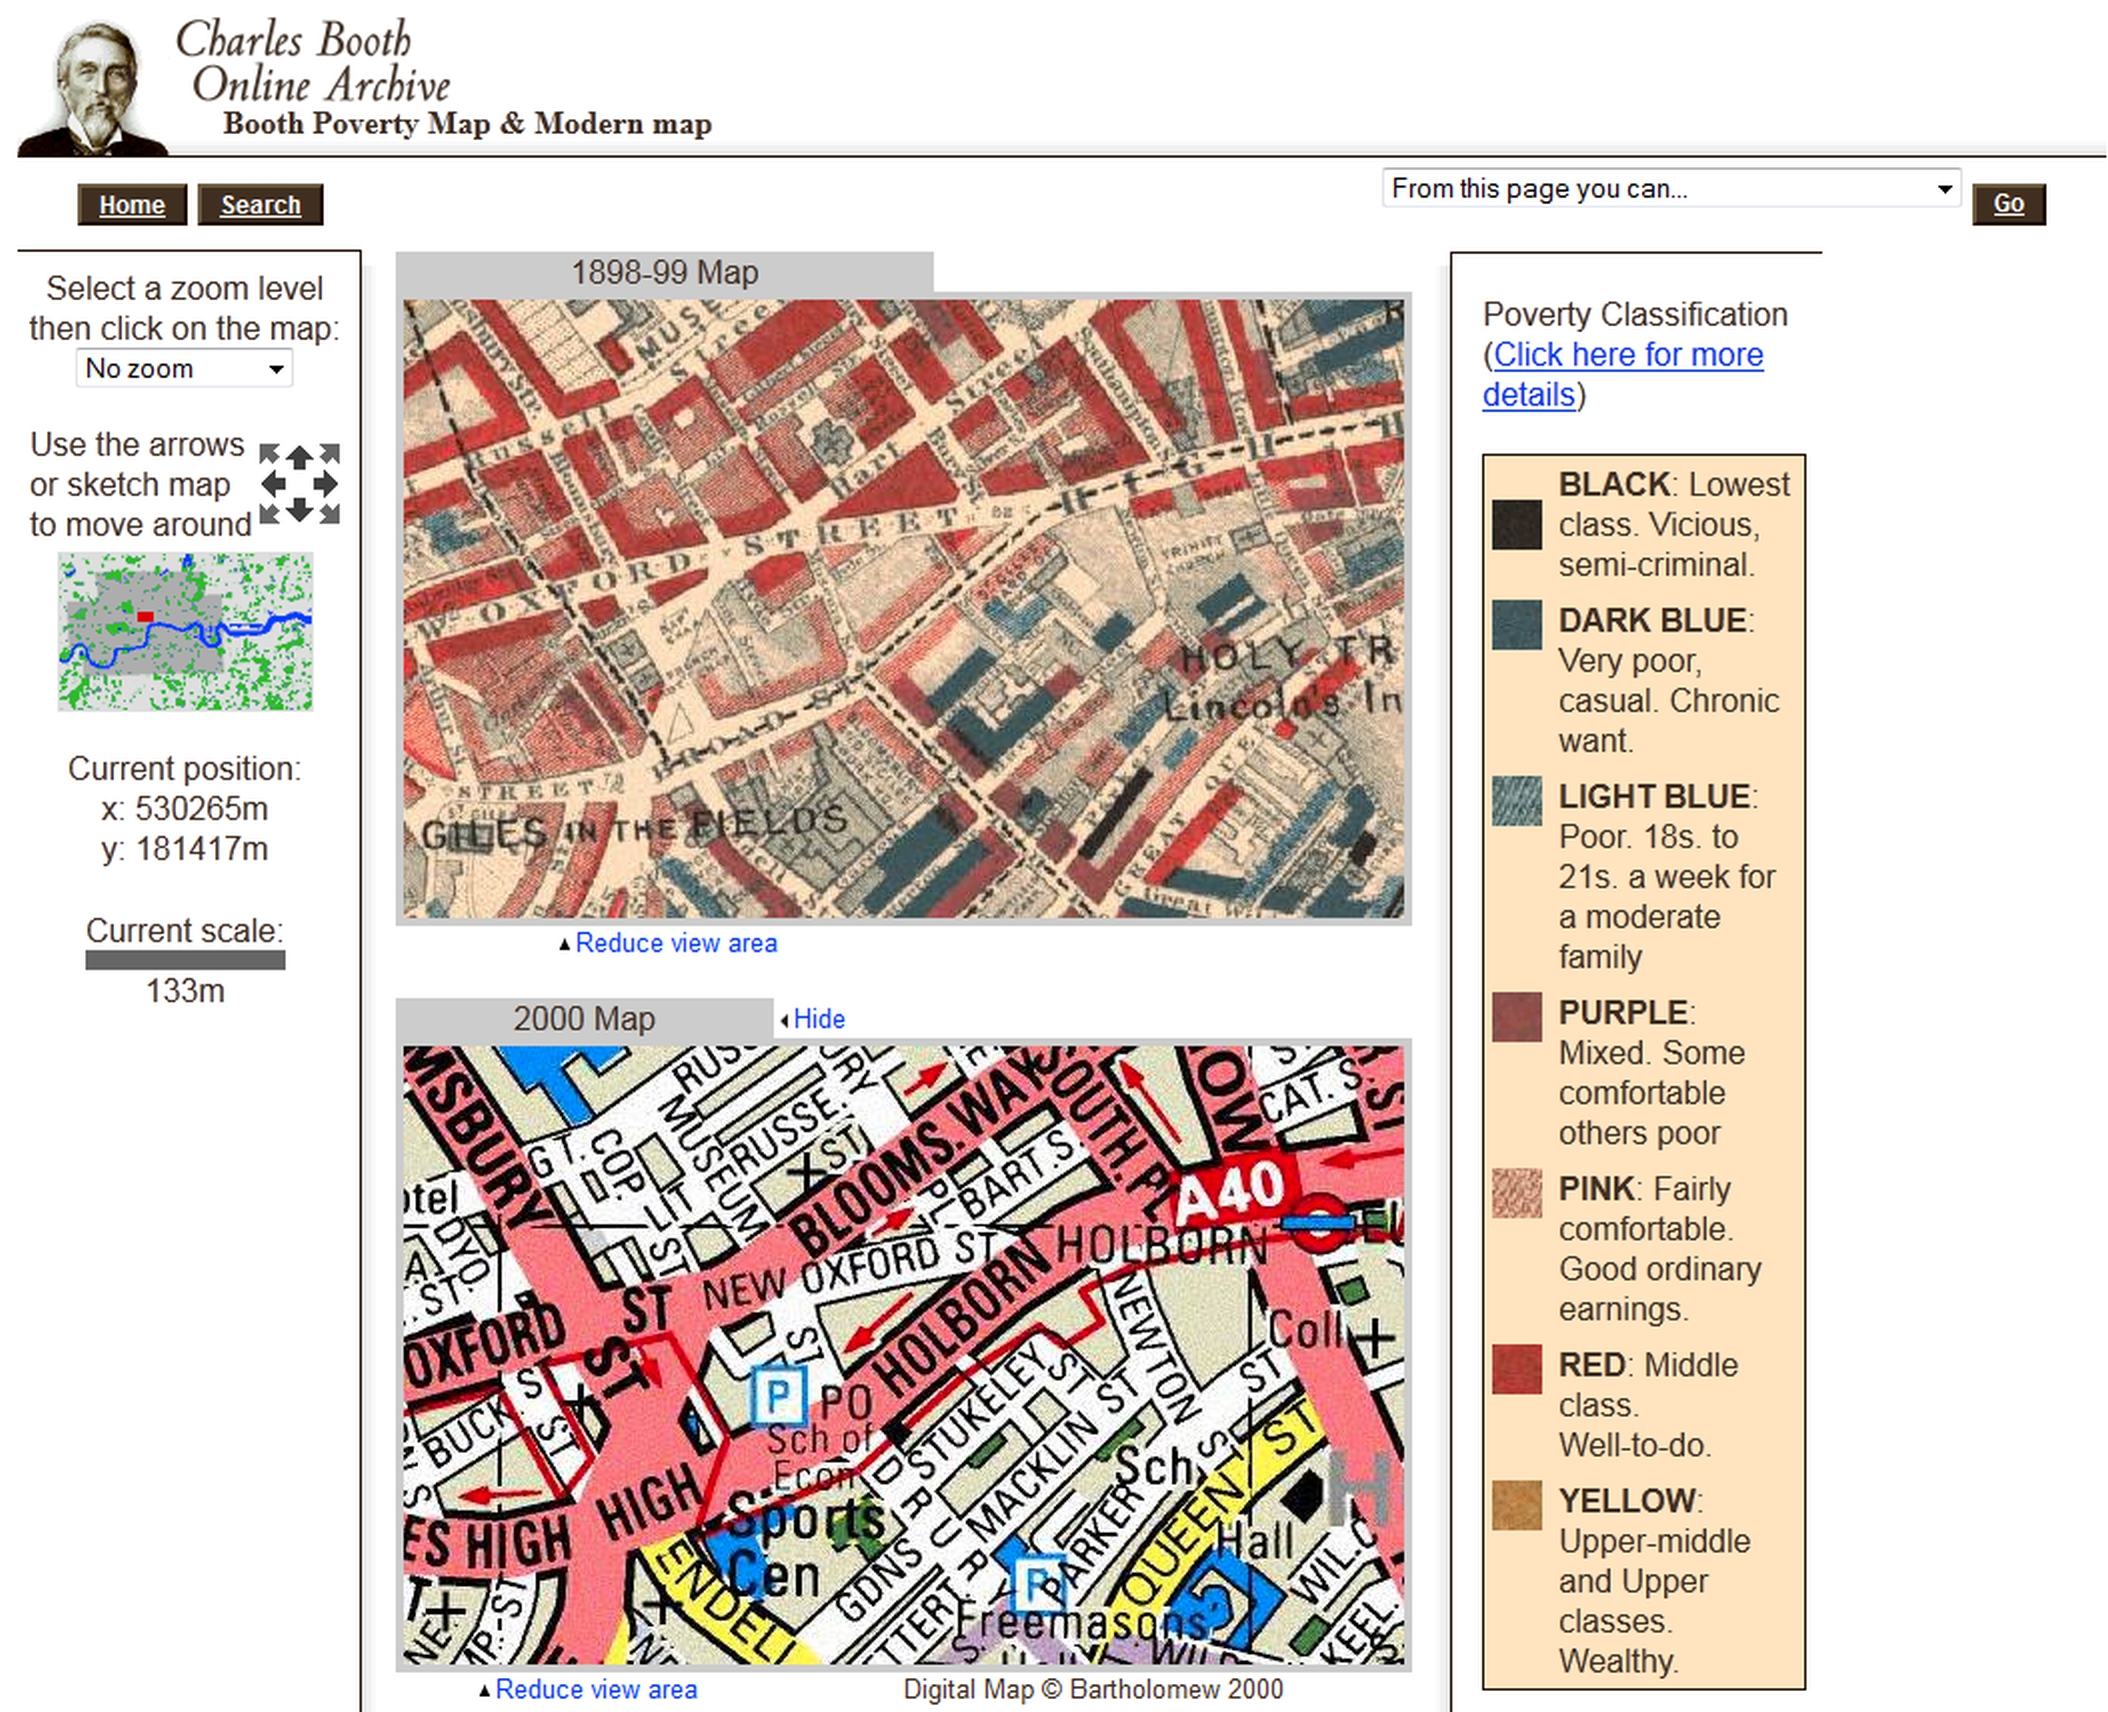Click the red position marker on sketch map

[146, 617]
